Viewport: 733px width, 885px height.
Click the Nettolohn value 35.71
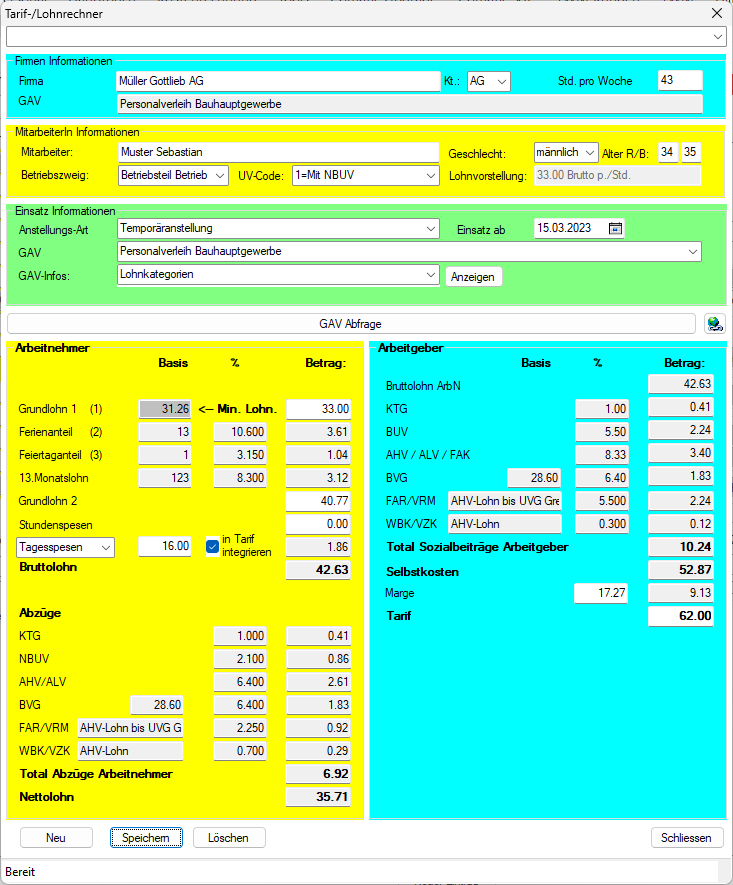pyautogui.click(x=319, y=798)
